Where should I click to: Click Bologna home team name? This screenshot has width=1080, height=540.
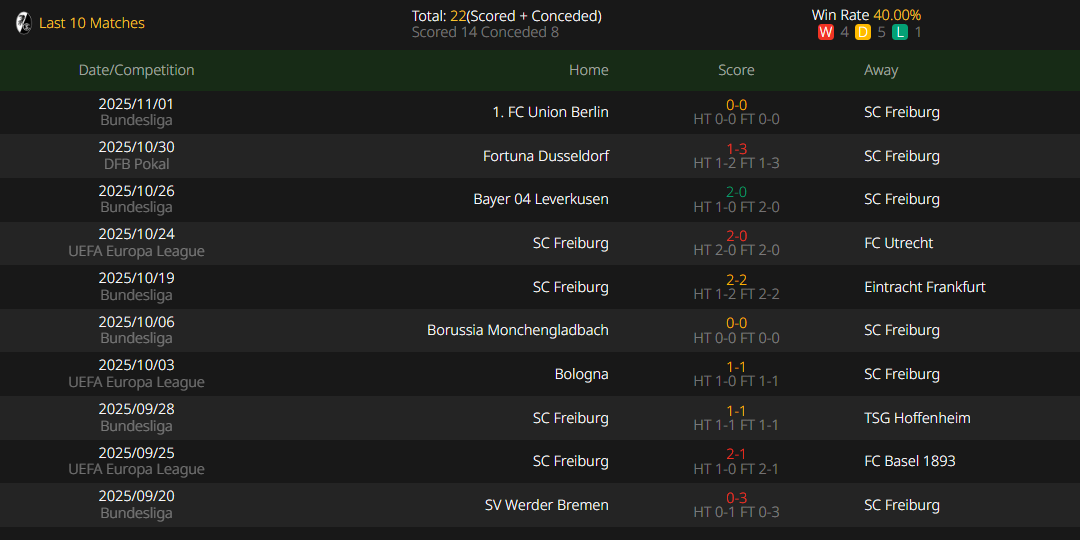tap(581, 374)
